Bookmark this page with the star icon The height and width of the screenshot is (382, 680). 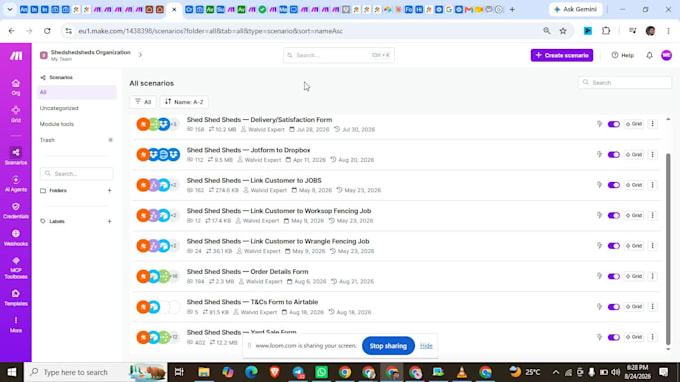point(563,31)
